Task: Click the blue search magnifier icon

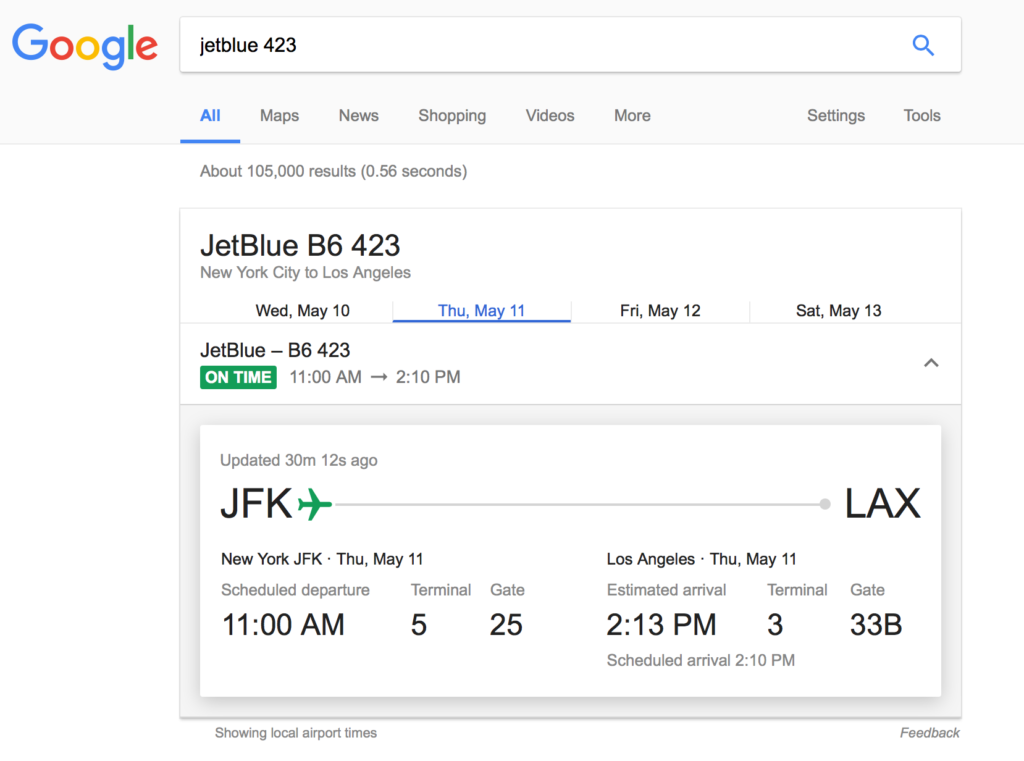Action: tap(923, 45)
